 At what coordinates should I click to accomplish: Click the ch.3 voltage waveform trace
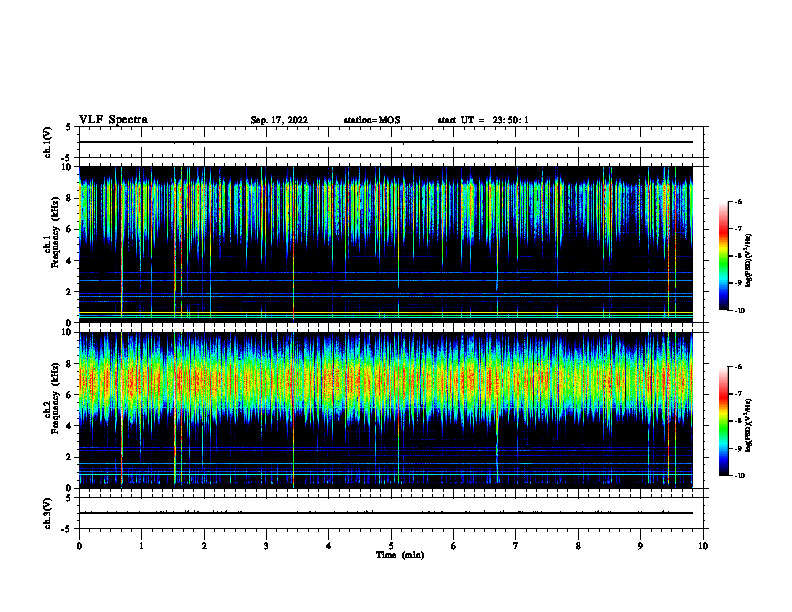[385, 513]
